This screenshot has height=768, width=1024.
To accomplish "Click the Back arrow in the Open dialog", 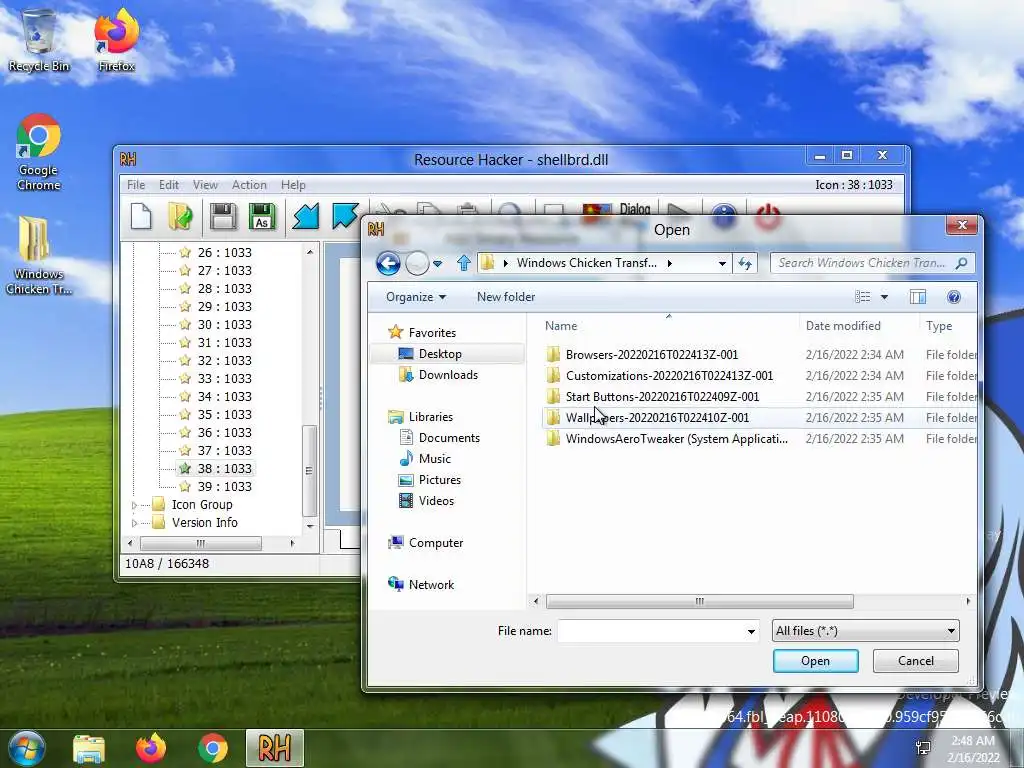I will (388, 263).
